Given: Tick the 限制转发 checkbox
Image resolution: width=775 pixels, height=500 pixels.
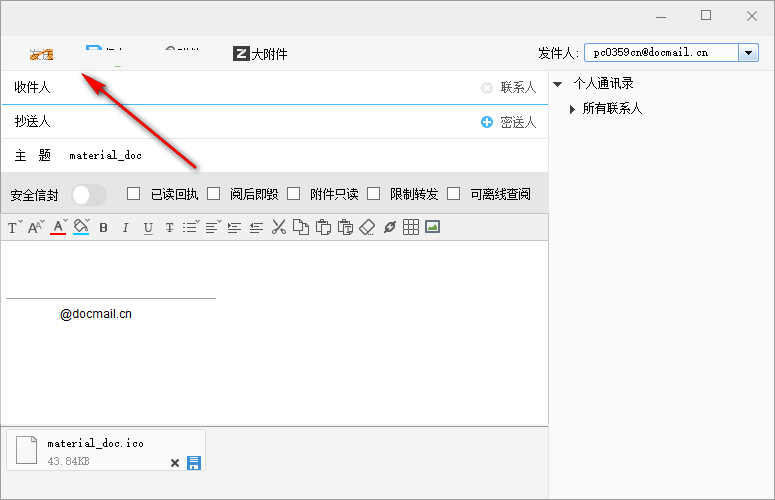Looking at the screenshot, I should point(374,194).
